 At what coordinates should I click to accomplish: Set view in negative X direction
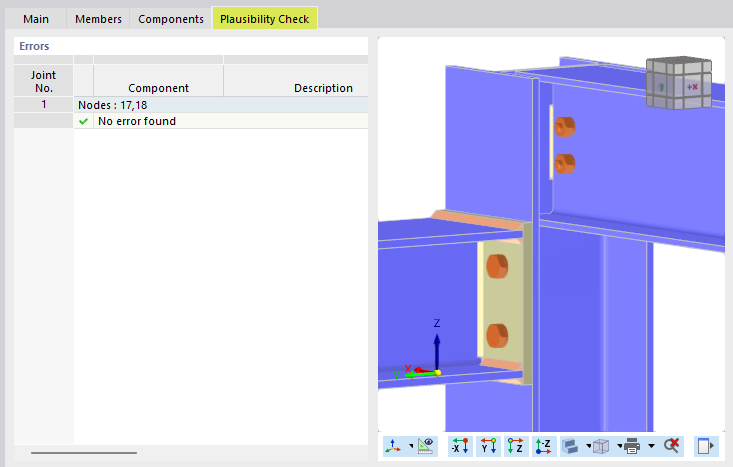point(460,446)
